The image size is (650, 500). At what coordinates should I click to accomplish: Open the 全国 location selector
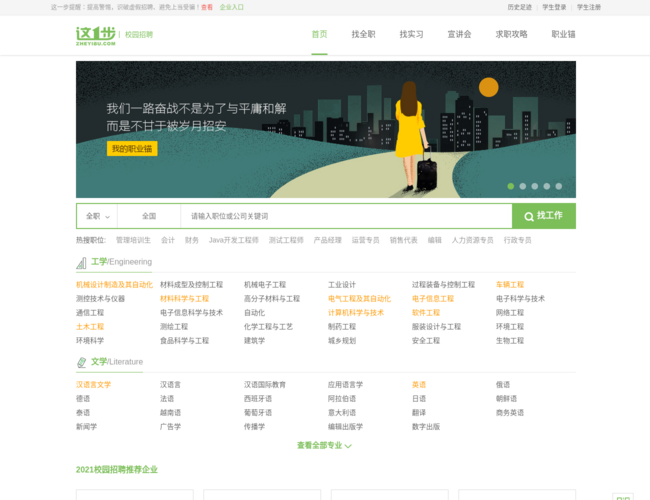click(x=149, y=216)
